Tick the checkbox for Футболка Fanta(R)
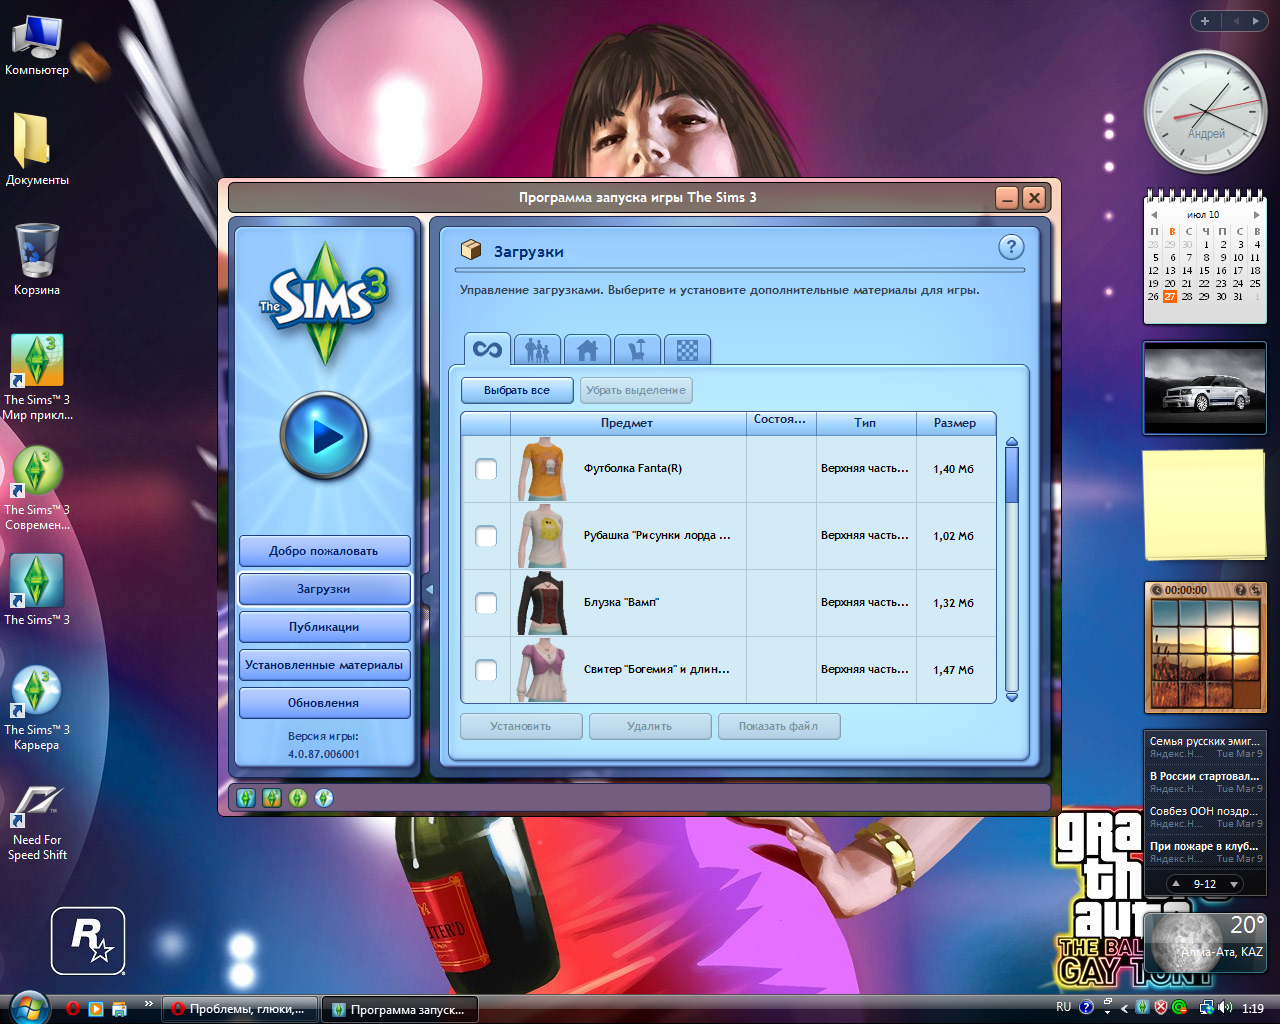This screenshot has width=1280, height=1024. [486, 469]
